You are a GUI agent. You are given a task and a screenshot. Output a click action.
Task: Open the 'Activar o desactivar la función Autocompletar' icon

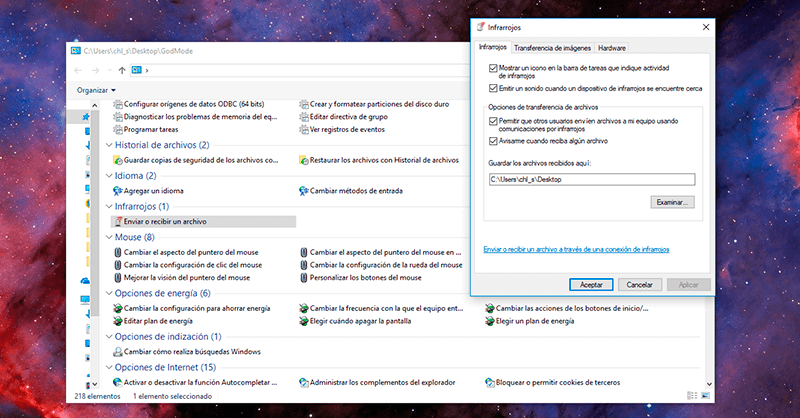(x=118, y=382)
